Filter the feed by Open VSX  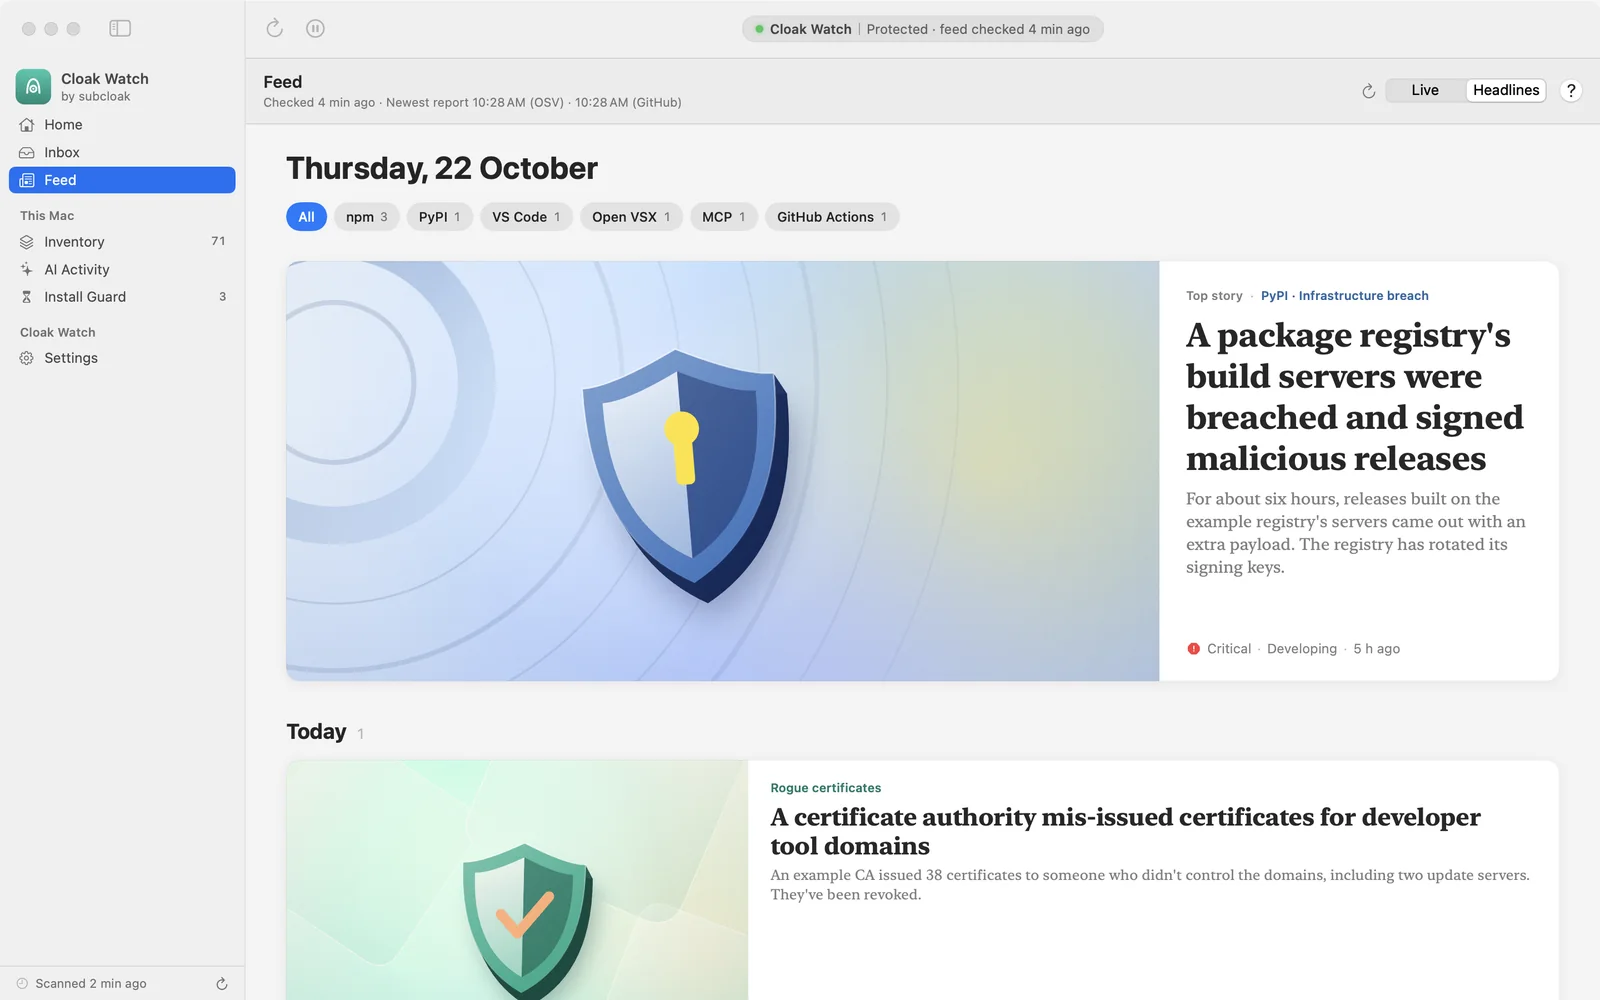[x=631, y=217]
